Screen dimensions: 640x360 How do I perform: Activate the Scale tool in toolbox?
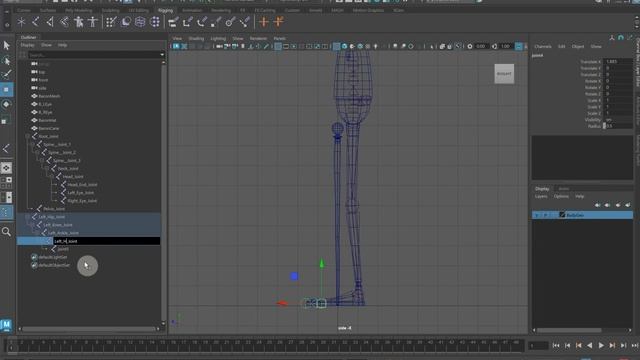point(7,120)
